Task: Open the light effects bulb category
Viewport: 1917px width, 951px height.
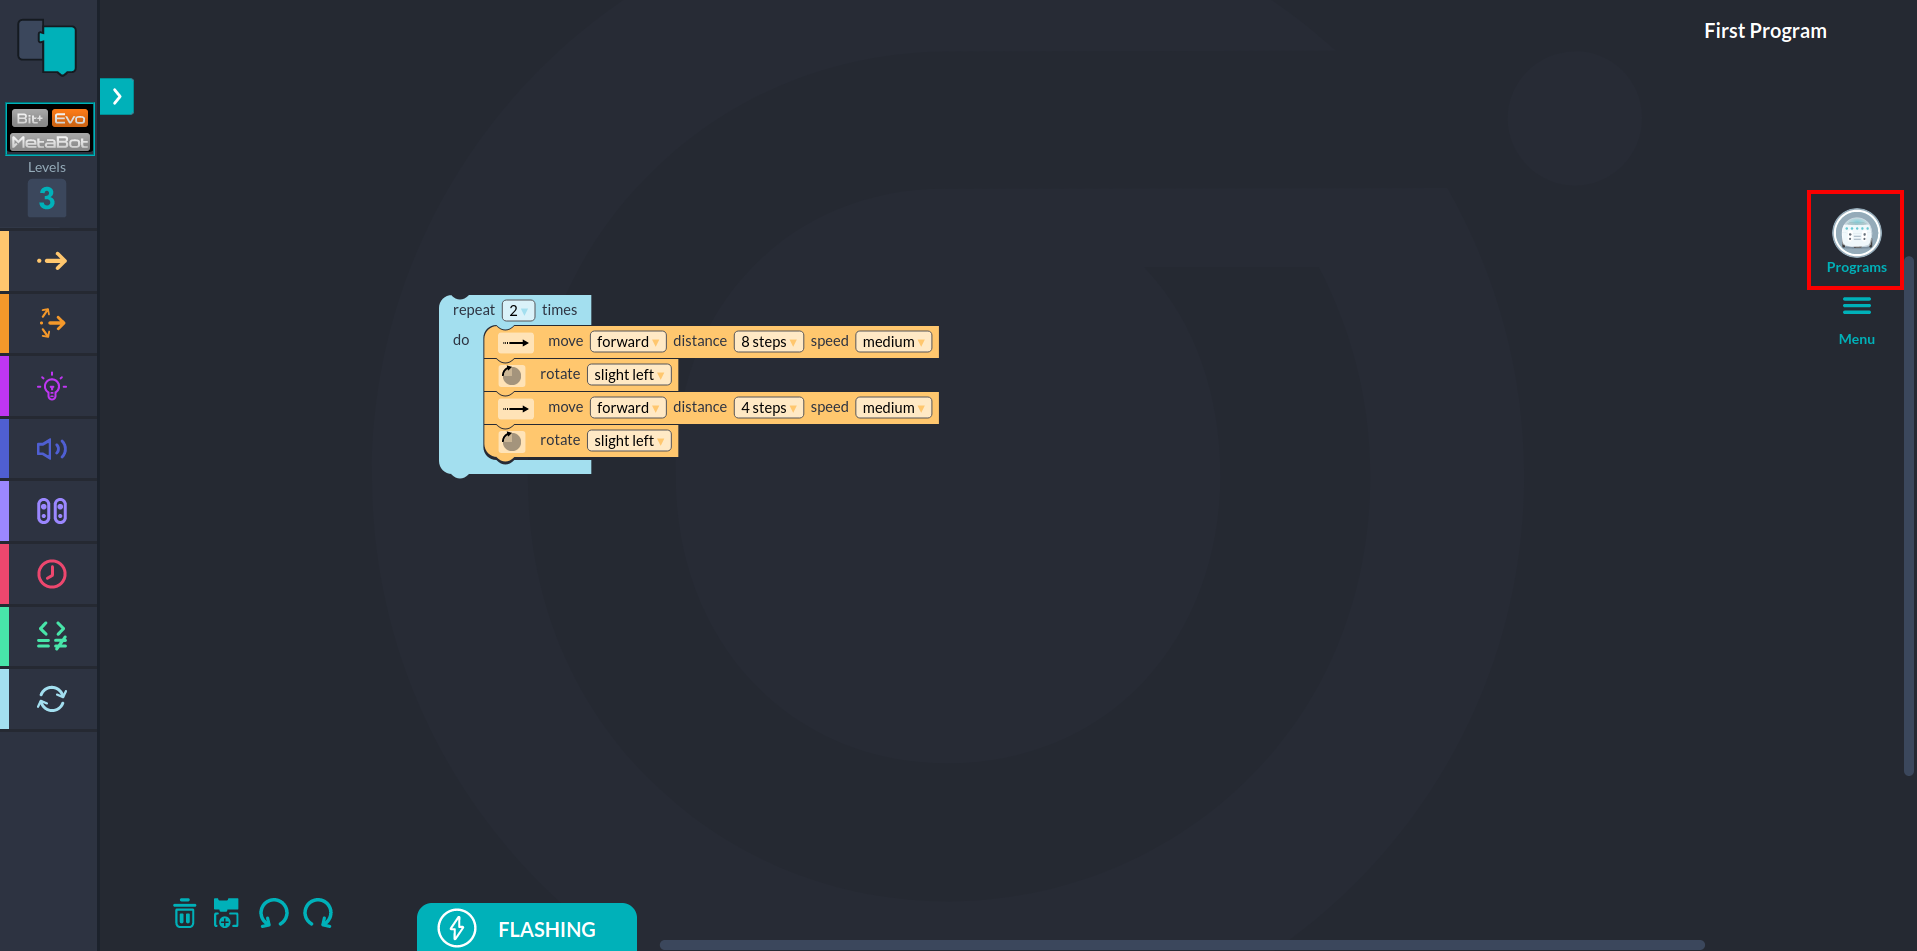Action: click(x=51, y=387)
